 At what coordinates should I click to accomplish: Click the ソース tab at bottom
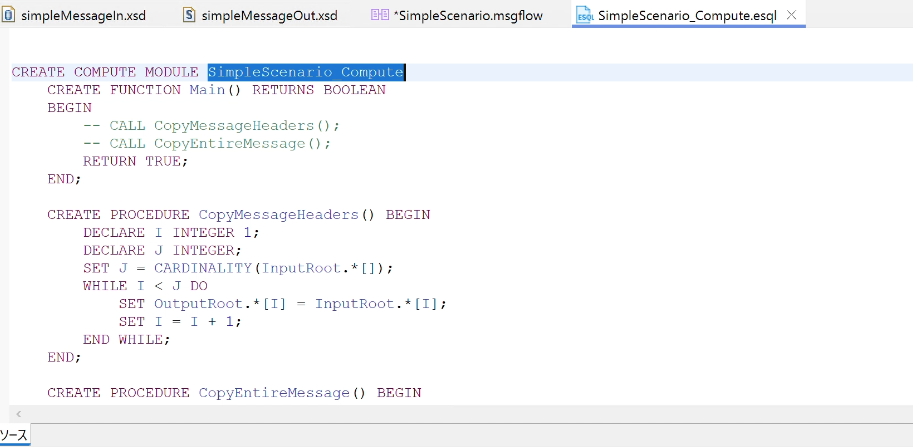coord(14,435)
